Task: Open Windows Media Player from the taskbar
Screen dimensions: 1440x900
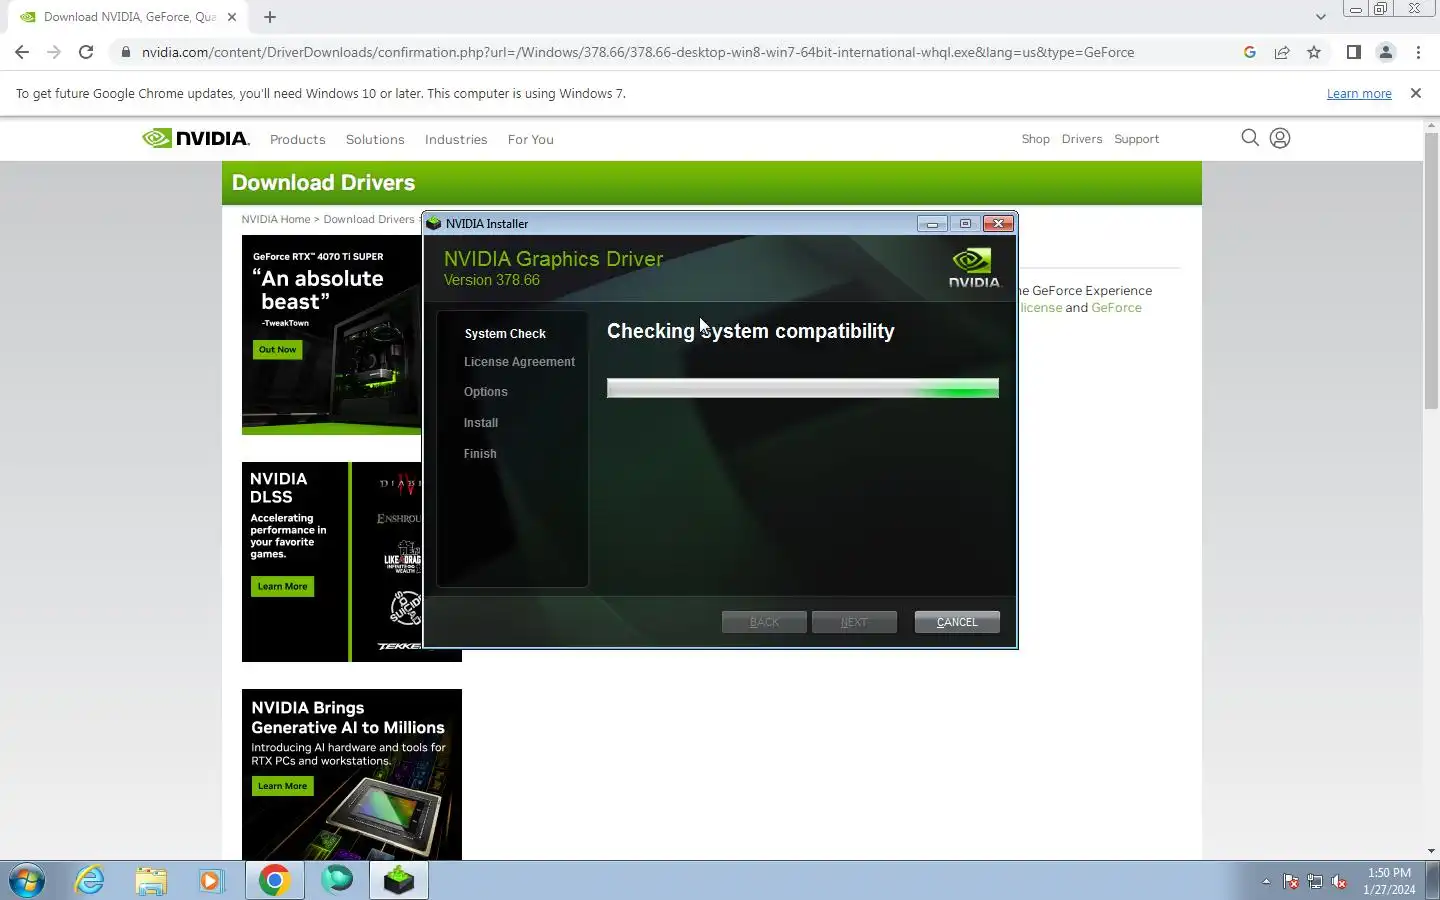Action: tap(211, 880)
